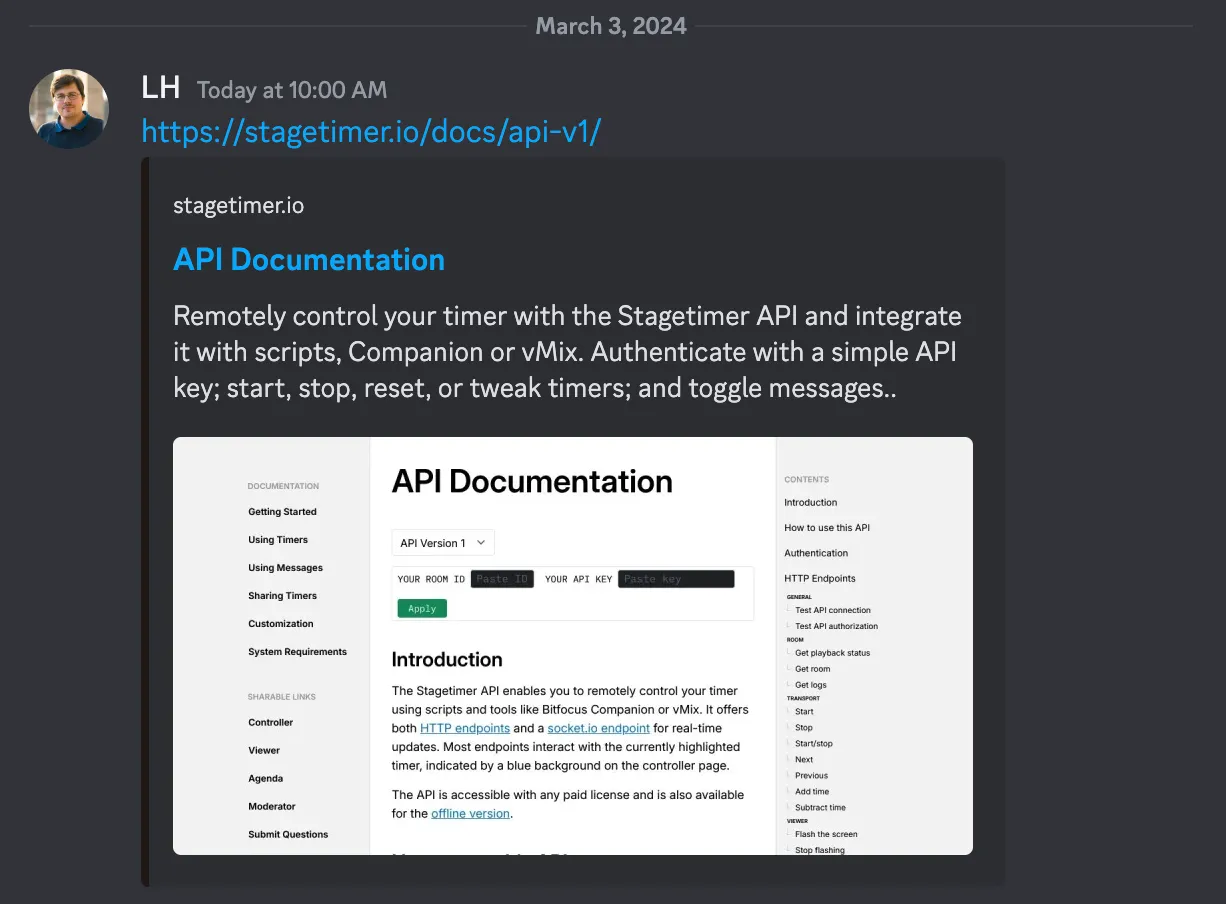Click the API Documentation embed title

tap(308, 259)
